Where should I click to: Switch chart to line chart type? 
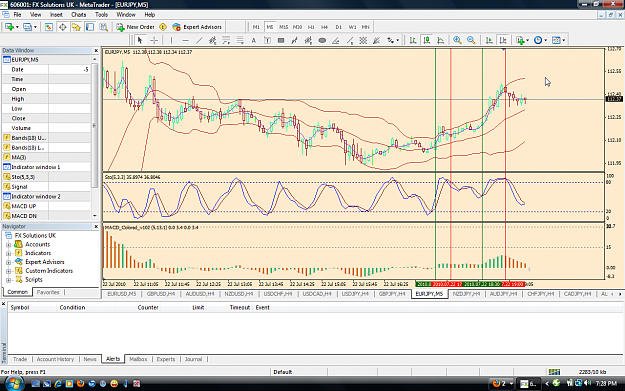tap(440, 40)
